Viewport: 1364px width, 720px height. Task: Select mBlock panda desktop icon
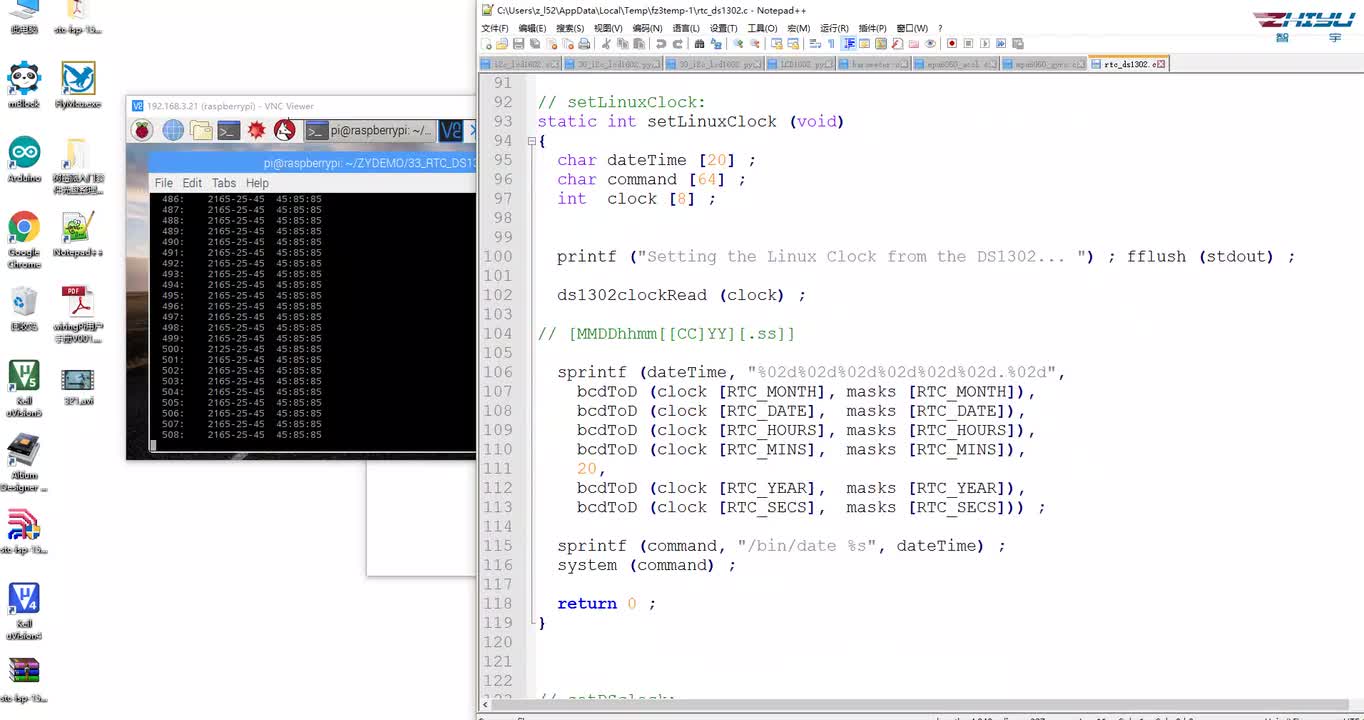coord(24,84)
